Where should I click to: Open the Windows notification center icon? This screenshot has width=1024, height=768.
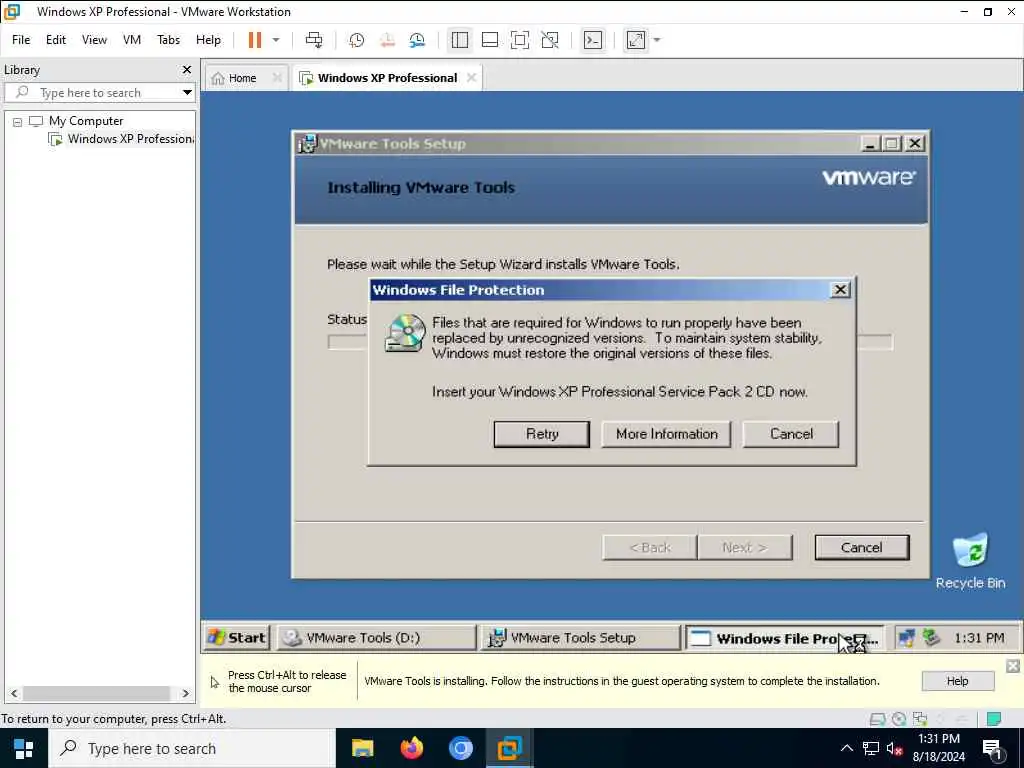[993, 749]
